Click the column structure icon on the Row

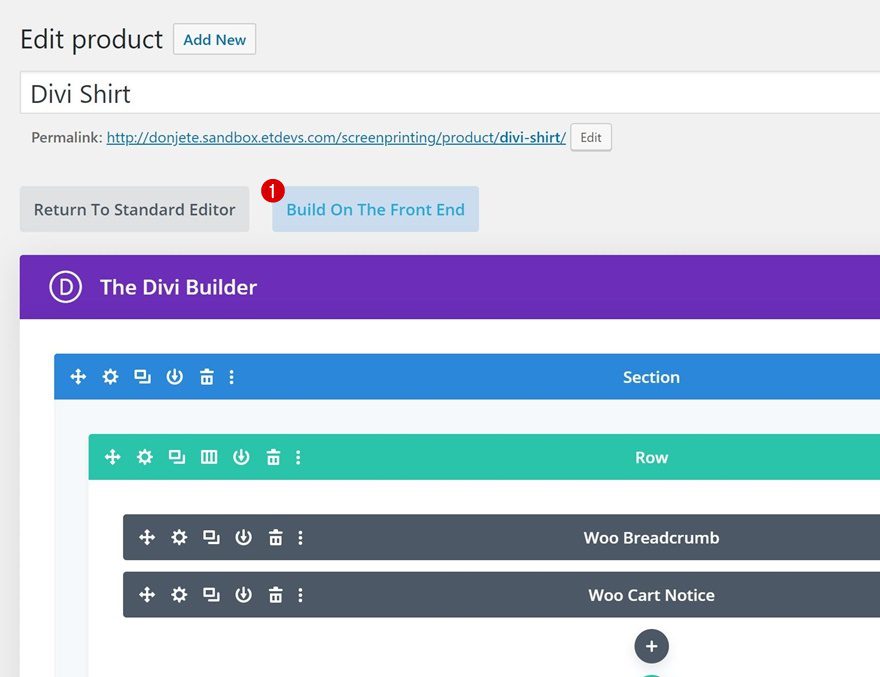pyautogui.click(x=208, y=457)
